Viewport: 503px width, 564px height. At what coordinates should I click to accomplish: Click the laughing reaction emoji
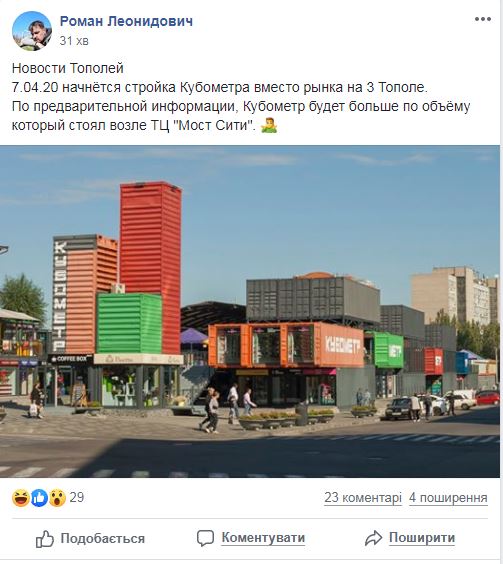[x=21, y=498]
